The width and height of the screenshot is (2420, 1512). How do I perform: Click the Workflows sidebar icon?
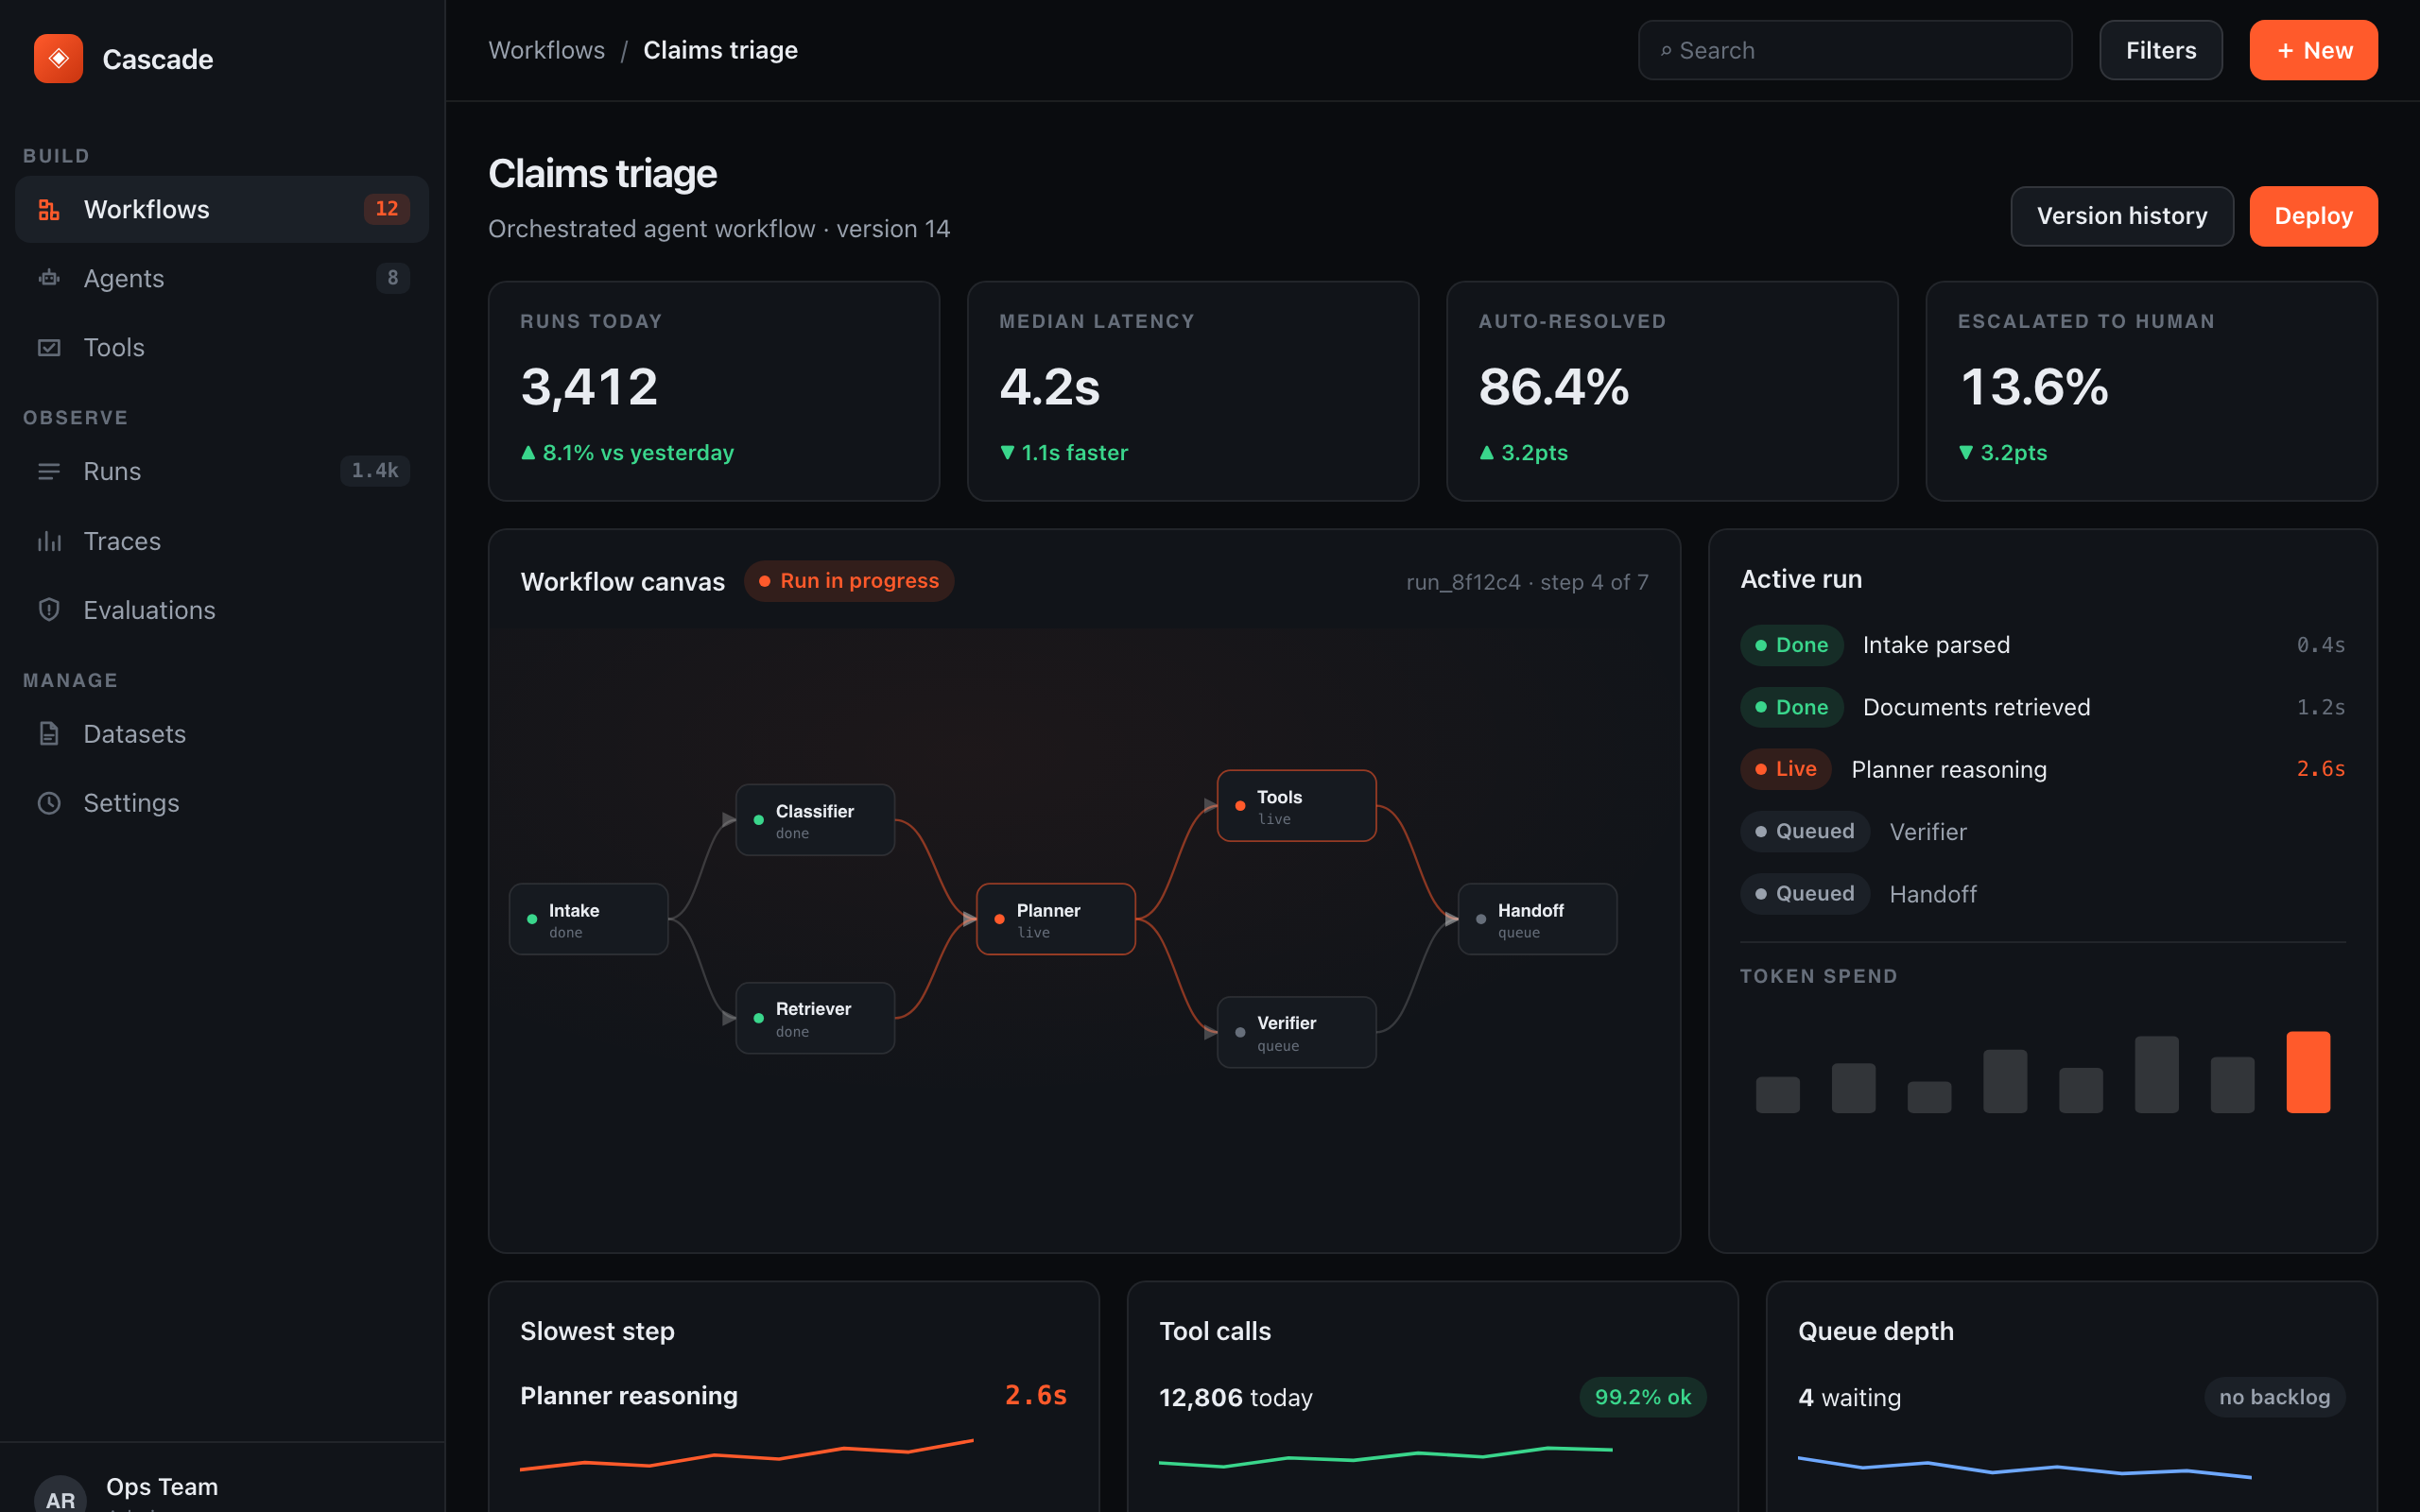(49, 209)
